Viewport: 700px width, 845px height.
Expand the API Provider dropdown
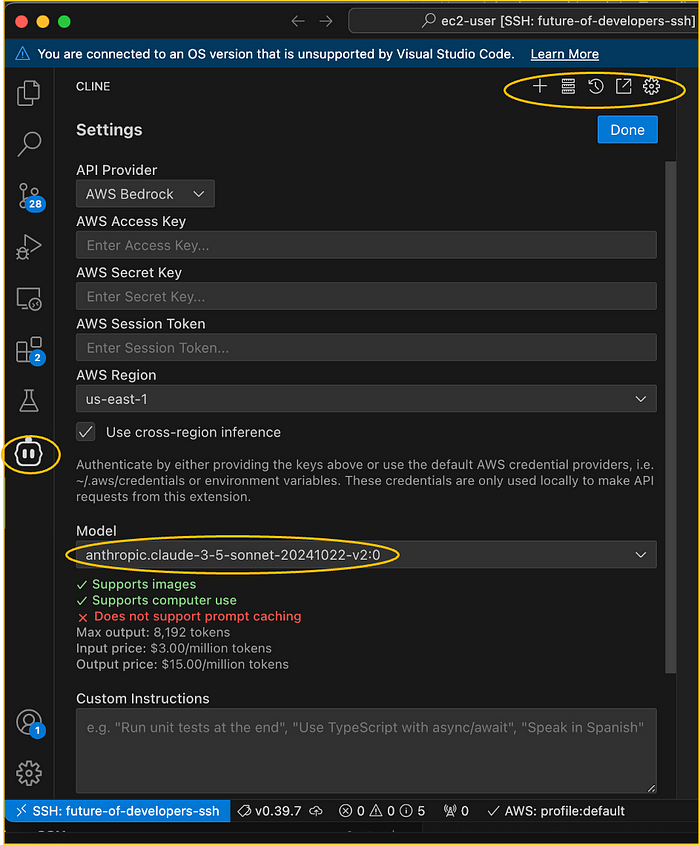click(x=145, y=194)
